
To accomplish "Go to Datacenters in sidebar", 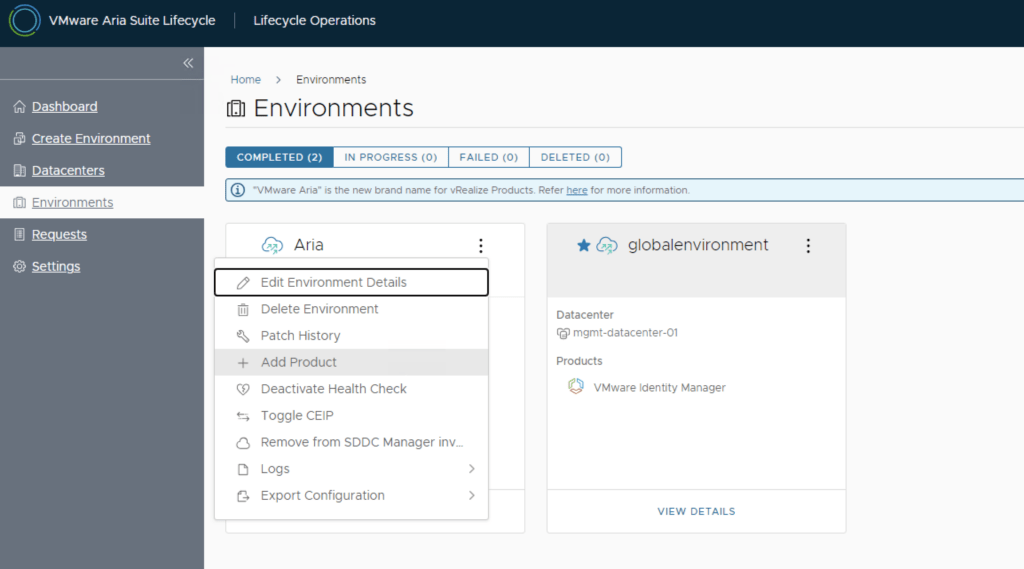I will tap(68, 171).
